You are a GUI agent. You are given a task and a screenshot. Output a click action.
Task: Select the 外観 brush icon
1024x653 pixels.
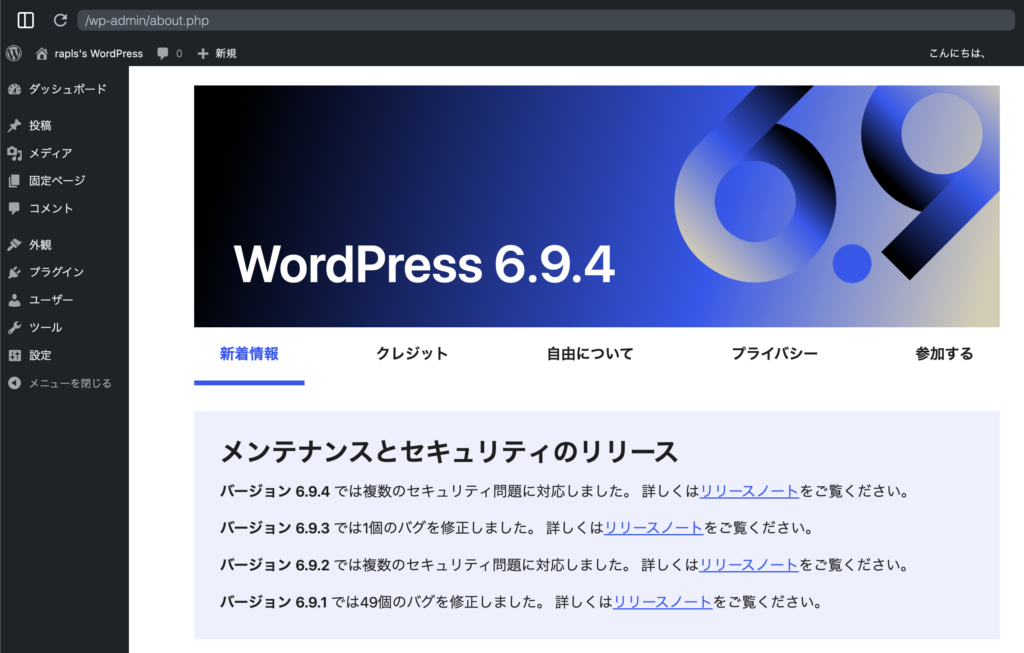click(14, 244)
